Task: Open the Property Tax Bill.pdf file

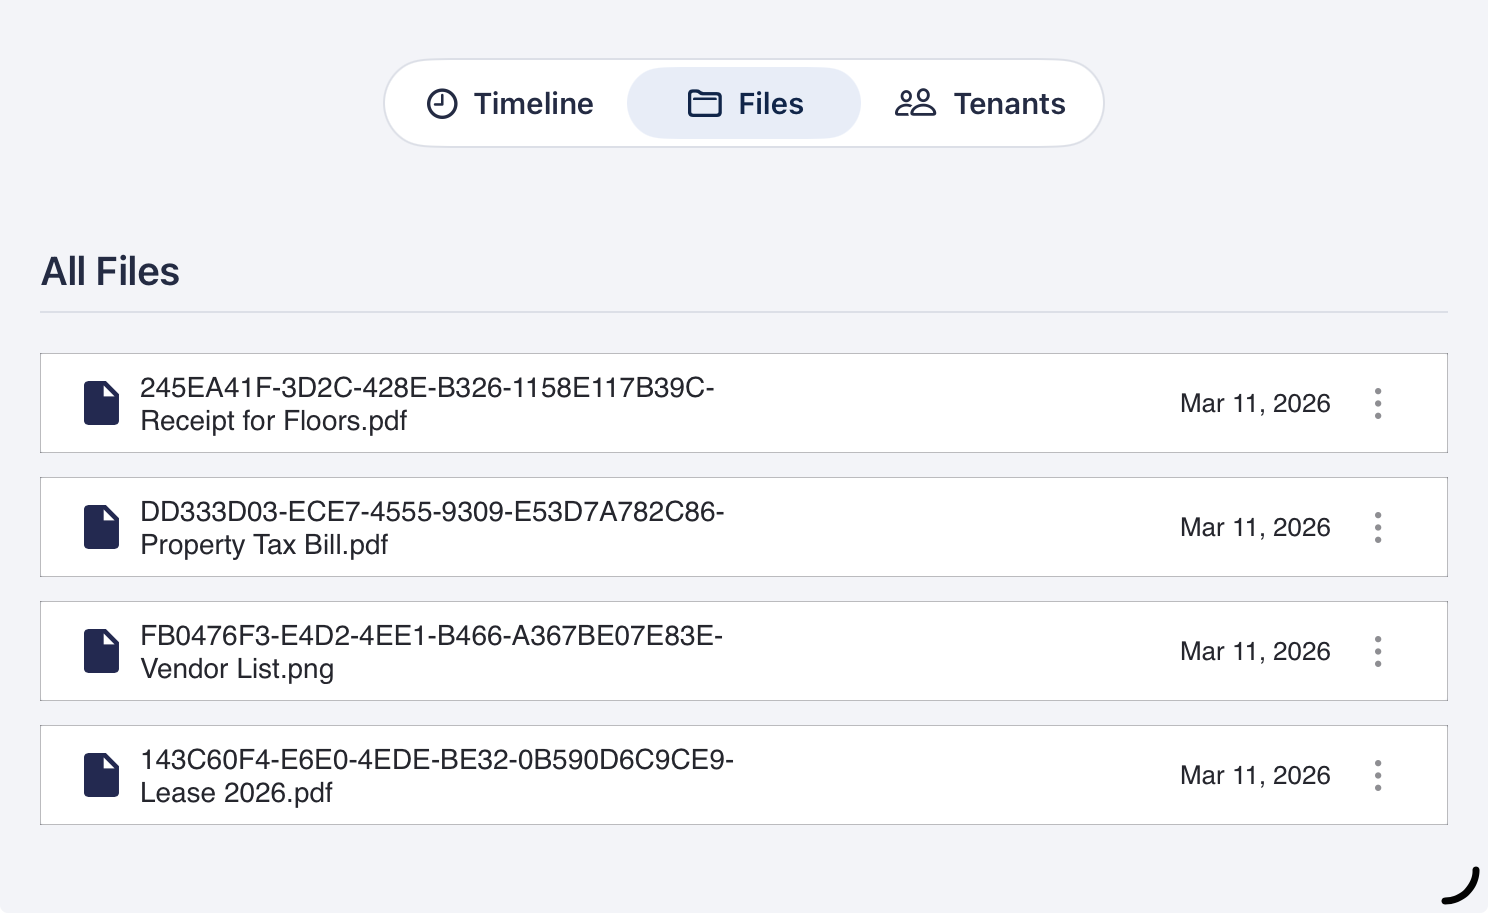Action: pyautogui.click(x=432, y=528)
